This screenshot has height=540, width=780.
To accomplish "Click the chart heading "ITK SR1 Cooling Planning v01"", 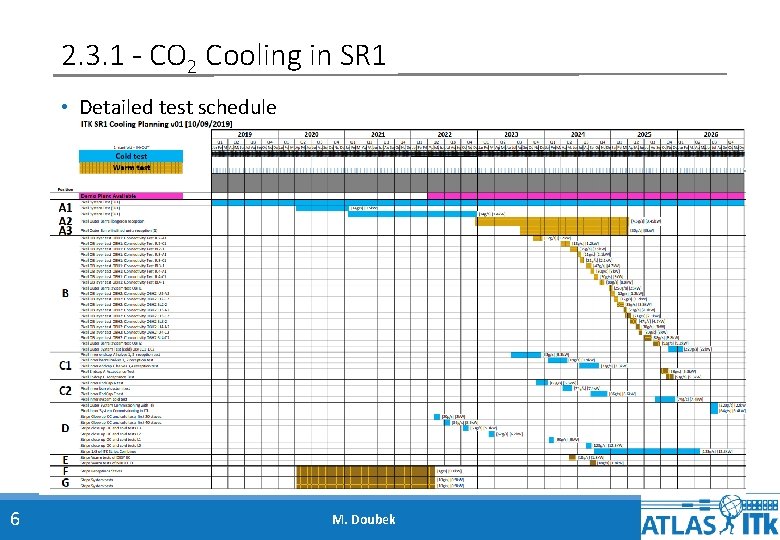I will click(x=157, y=124).
